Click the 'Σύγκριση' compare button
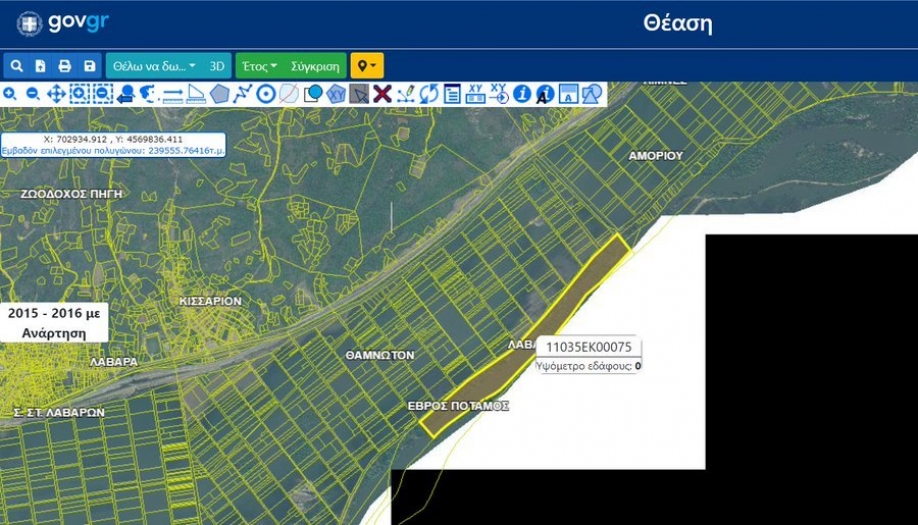Viewport: 918px width, 525px height. click(315, 66)
